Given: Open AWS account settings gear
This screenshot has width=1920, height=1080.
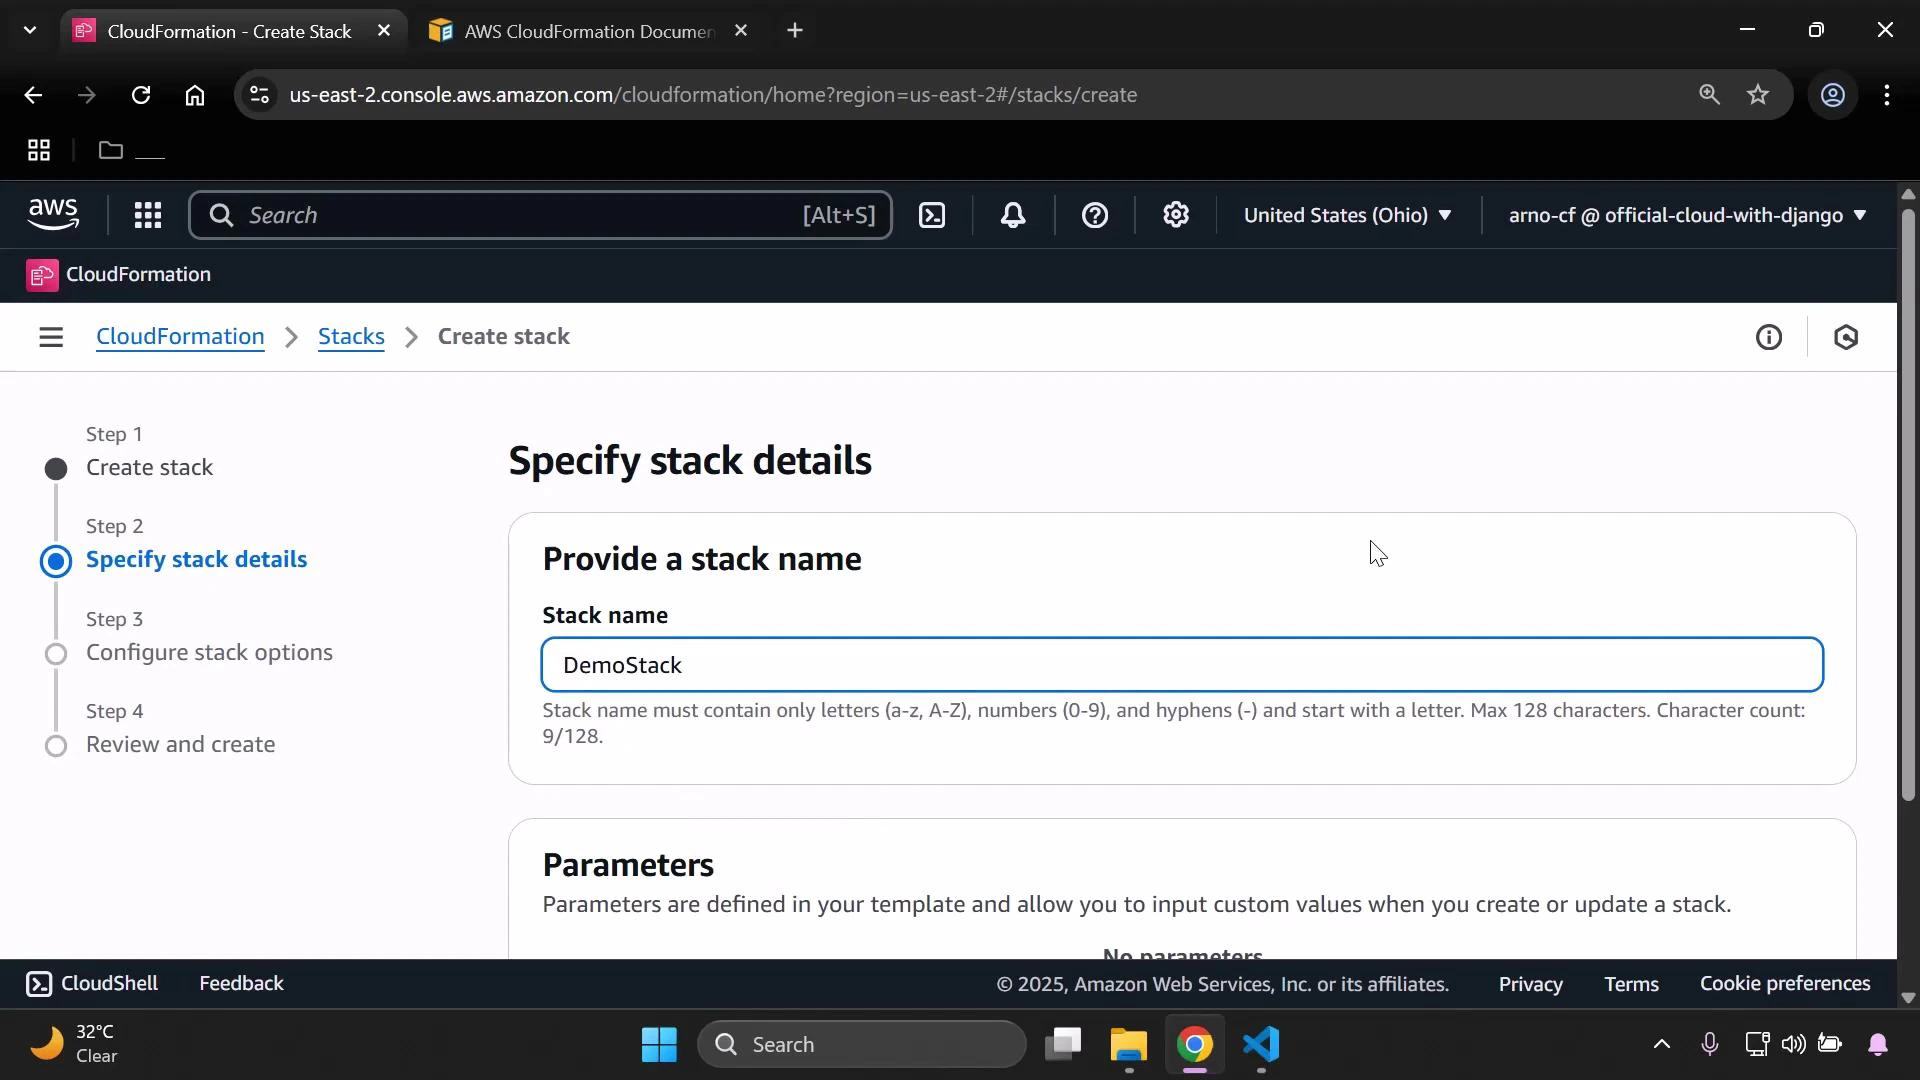Looking at the screenshot, I should 1176,215.
